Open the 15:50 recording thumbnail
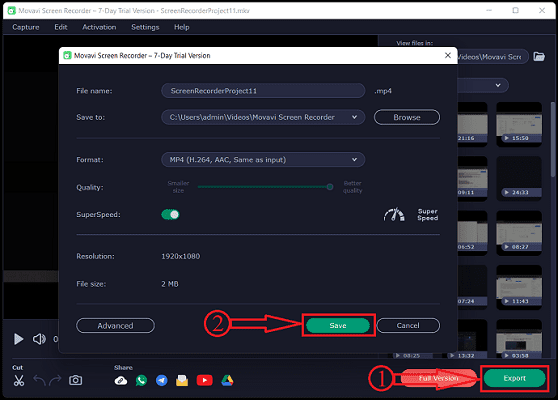 click(519, 124)
